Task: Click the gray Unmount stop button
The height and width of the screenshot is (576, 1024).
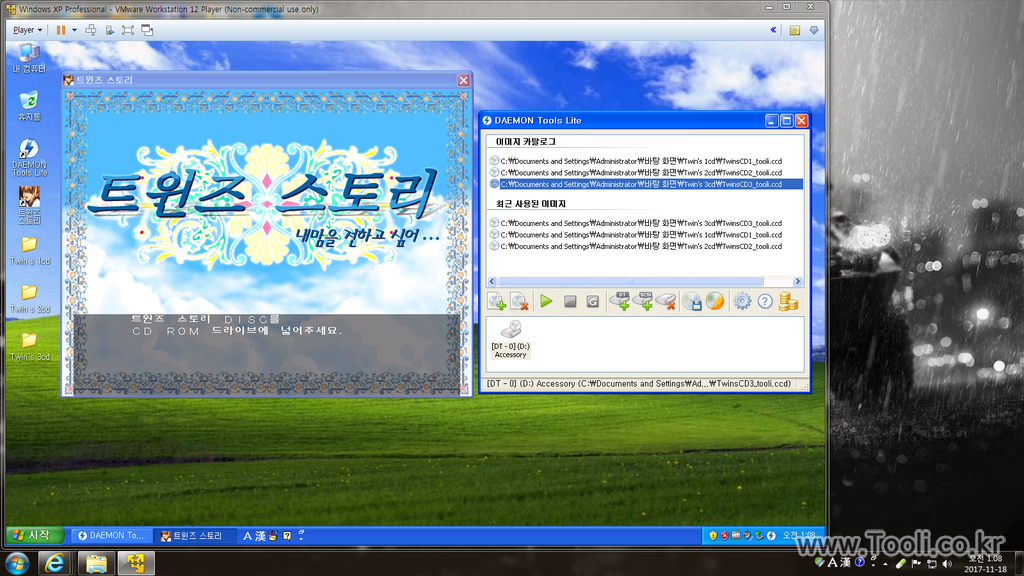Action: [569, 301]
